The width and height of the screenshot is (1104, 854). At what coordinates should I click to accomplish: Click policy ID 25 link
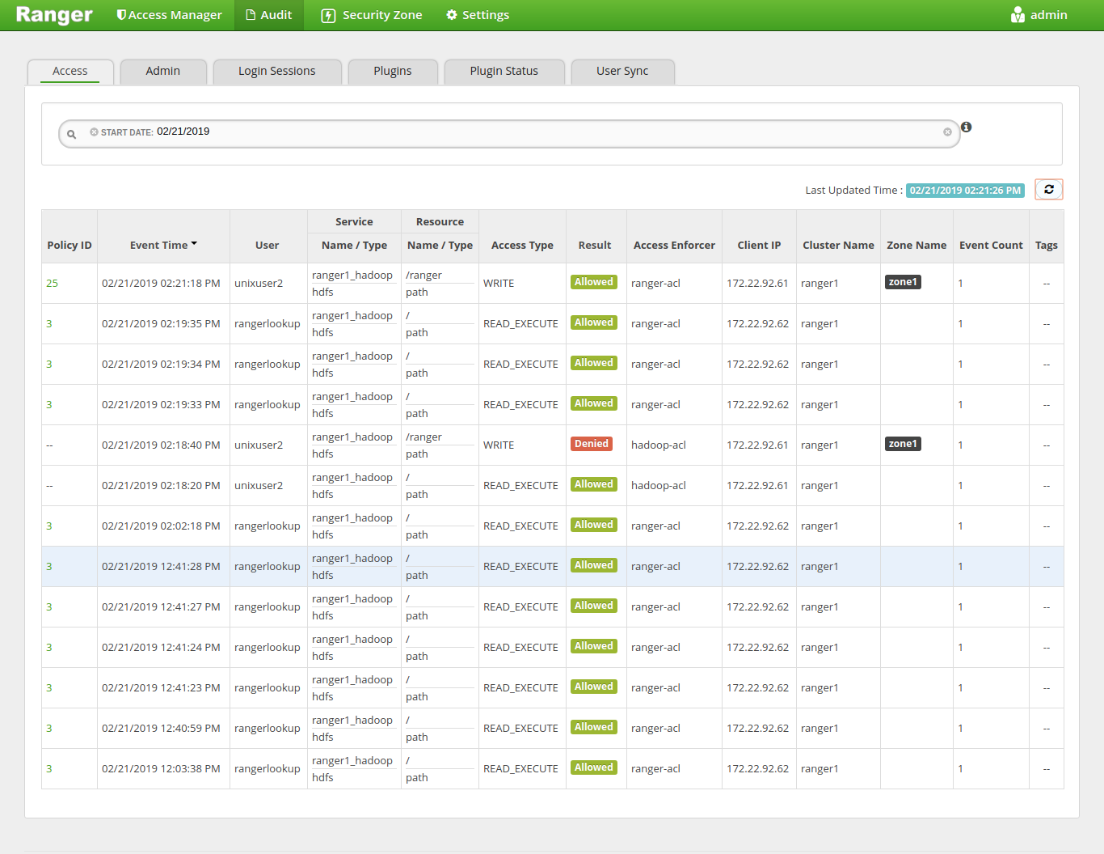(x=52, y=283)
